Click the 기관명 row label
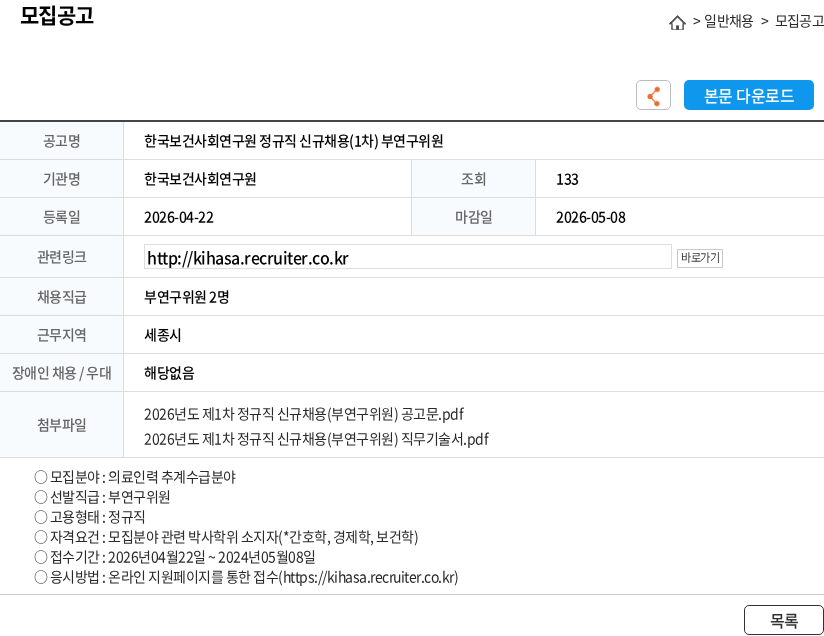Viewport: 824px width, 636px height. pos(61,179)
